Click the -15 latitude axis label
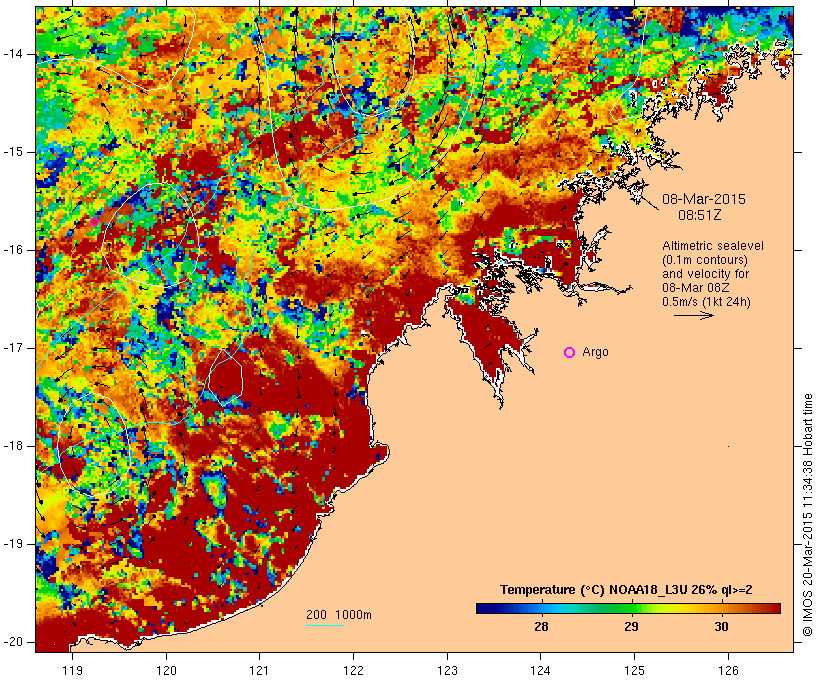The height and width of the screenshot is (680, 820). click(x=13, y=152)
